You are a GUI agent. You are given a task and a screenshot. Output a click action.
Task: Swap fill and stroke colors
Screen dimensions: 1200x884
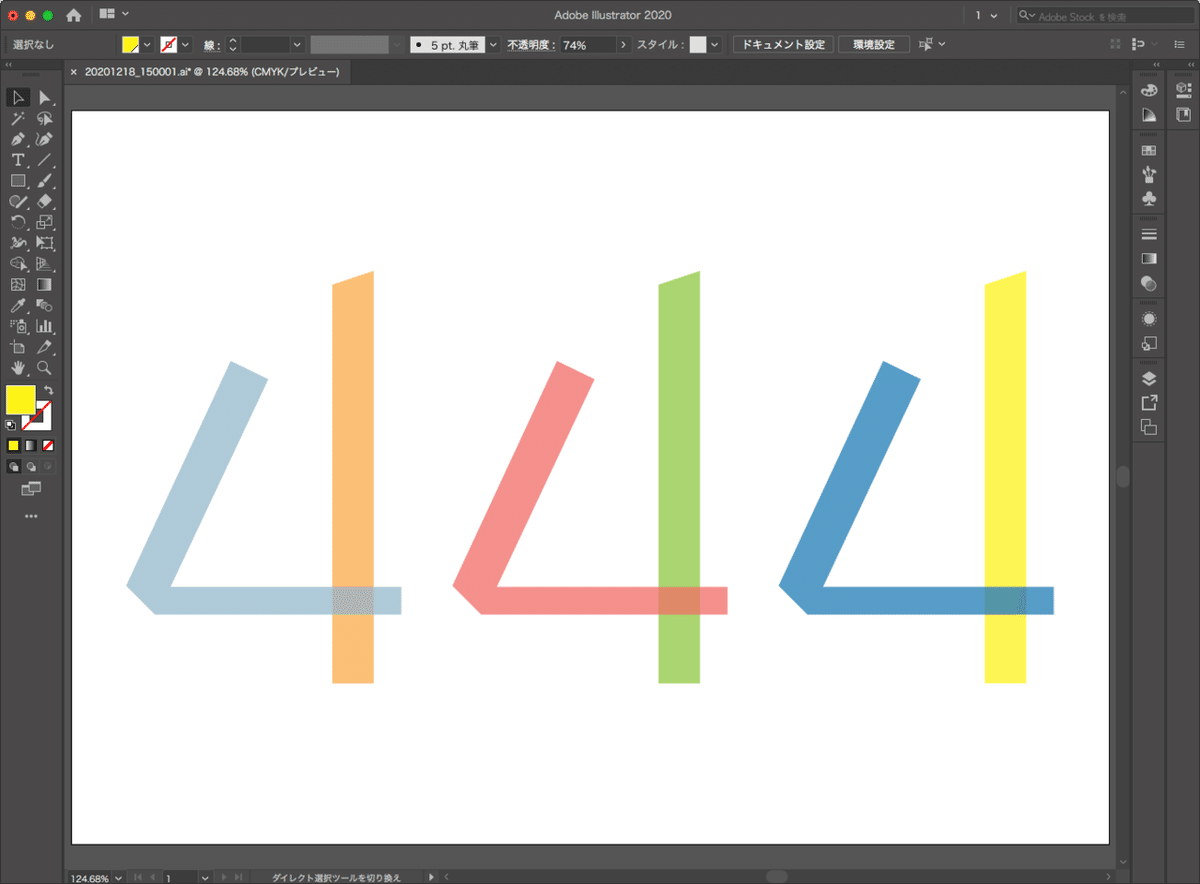(48, 390)
